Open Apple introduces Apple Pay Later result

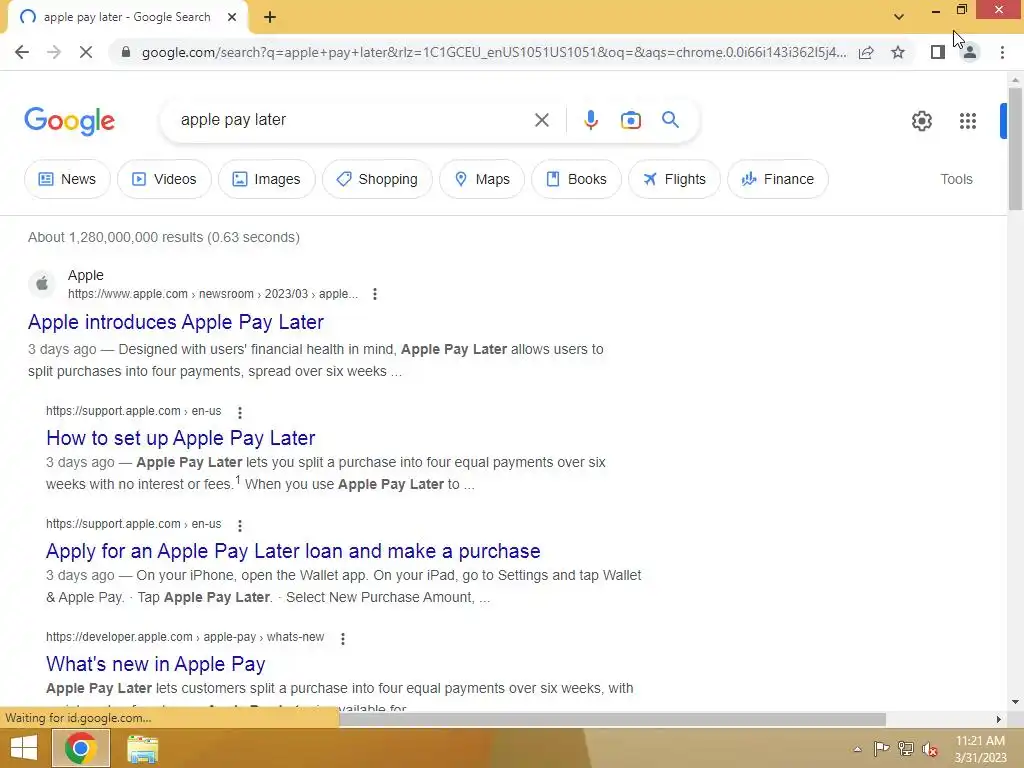(x=176, y=322)
